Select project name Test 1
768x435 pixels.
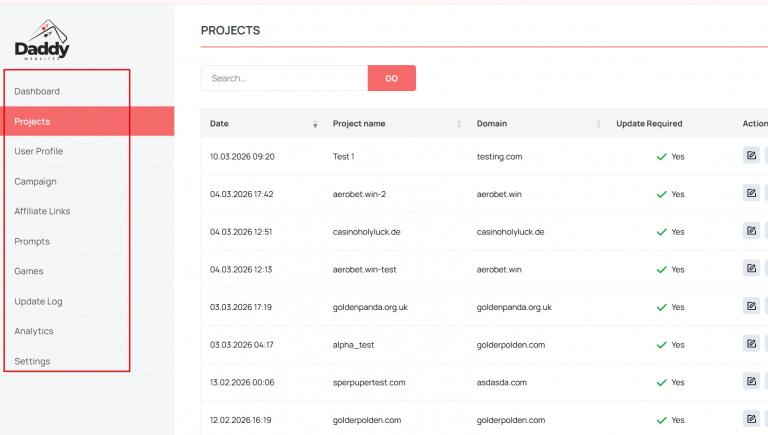pos(343,157)
